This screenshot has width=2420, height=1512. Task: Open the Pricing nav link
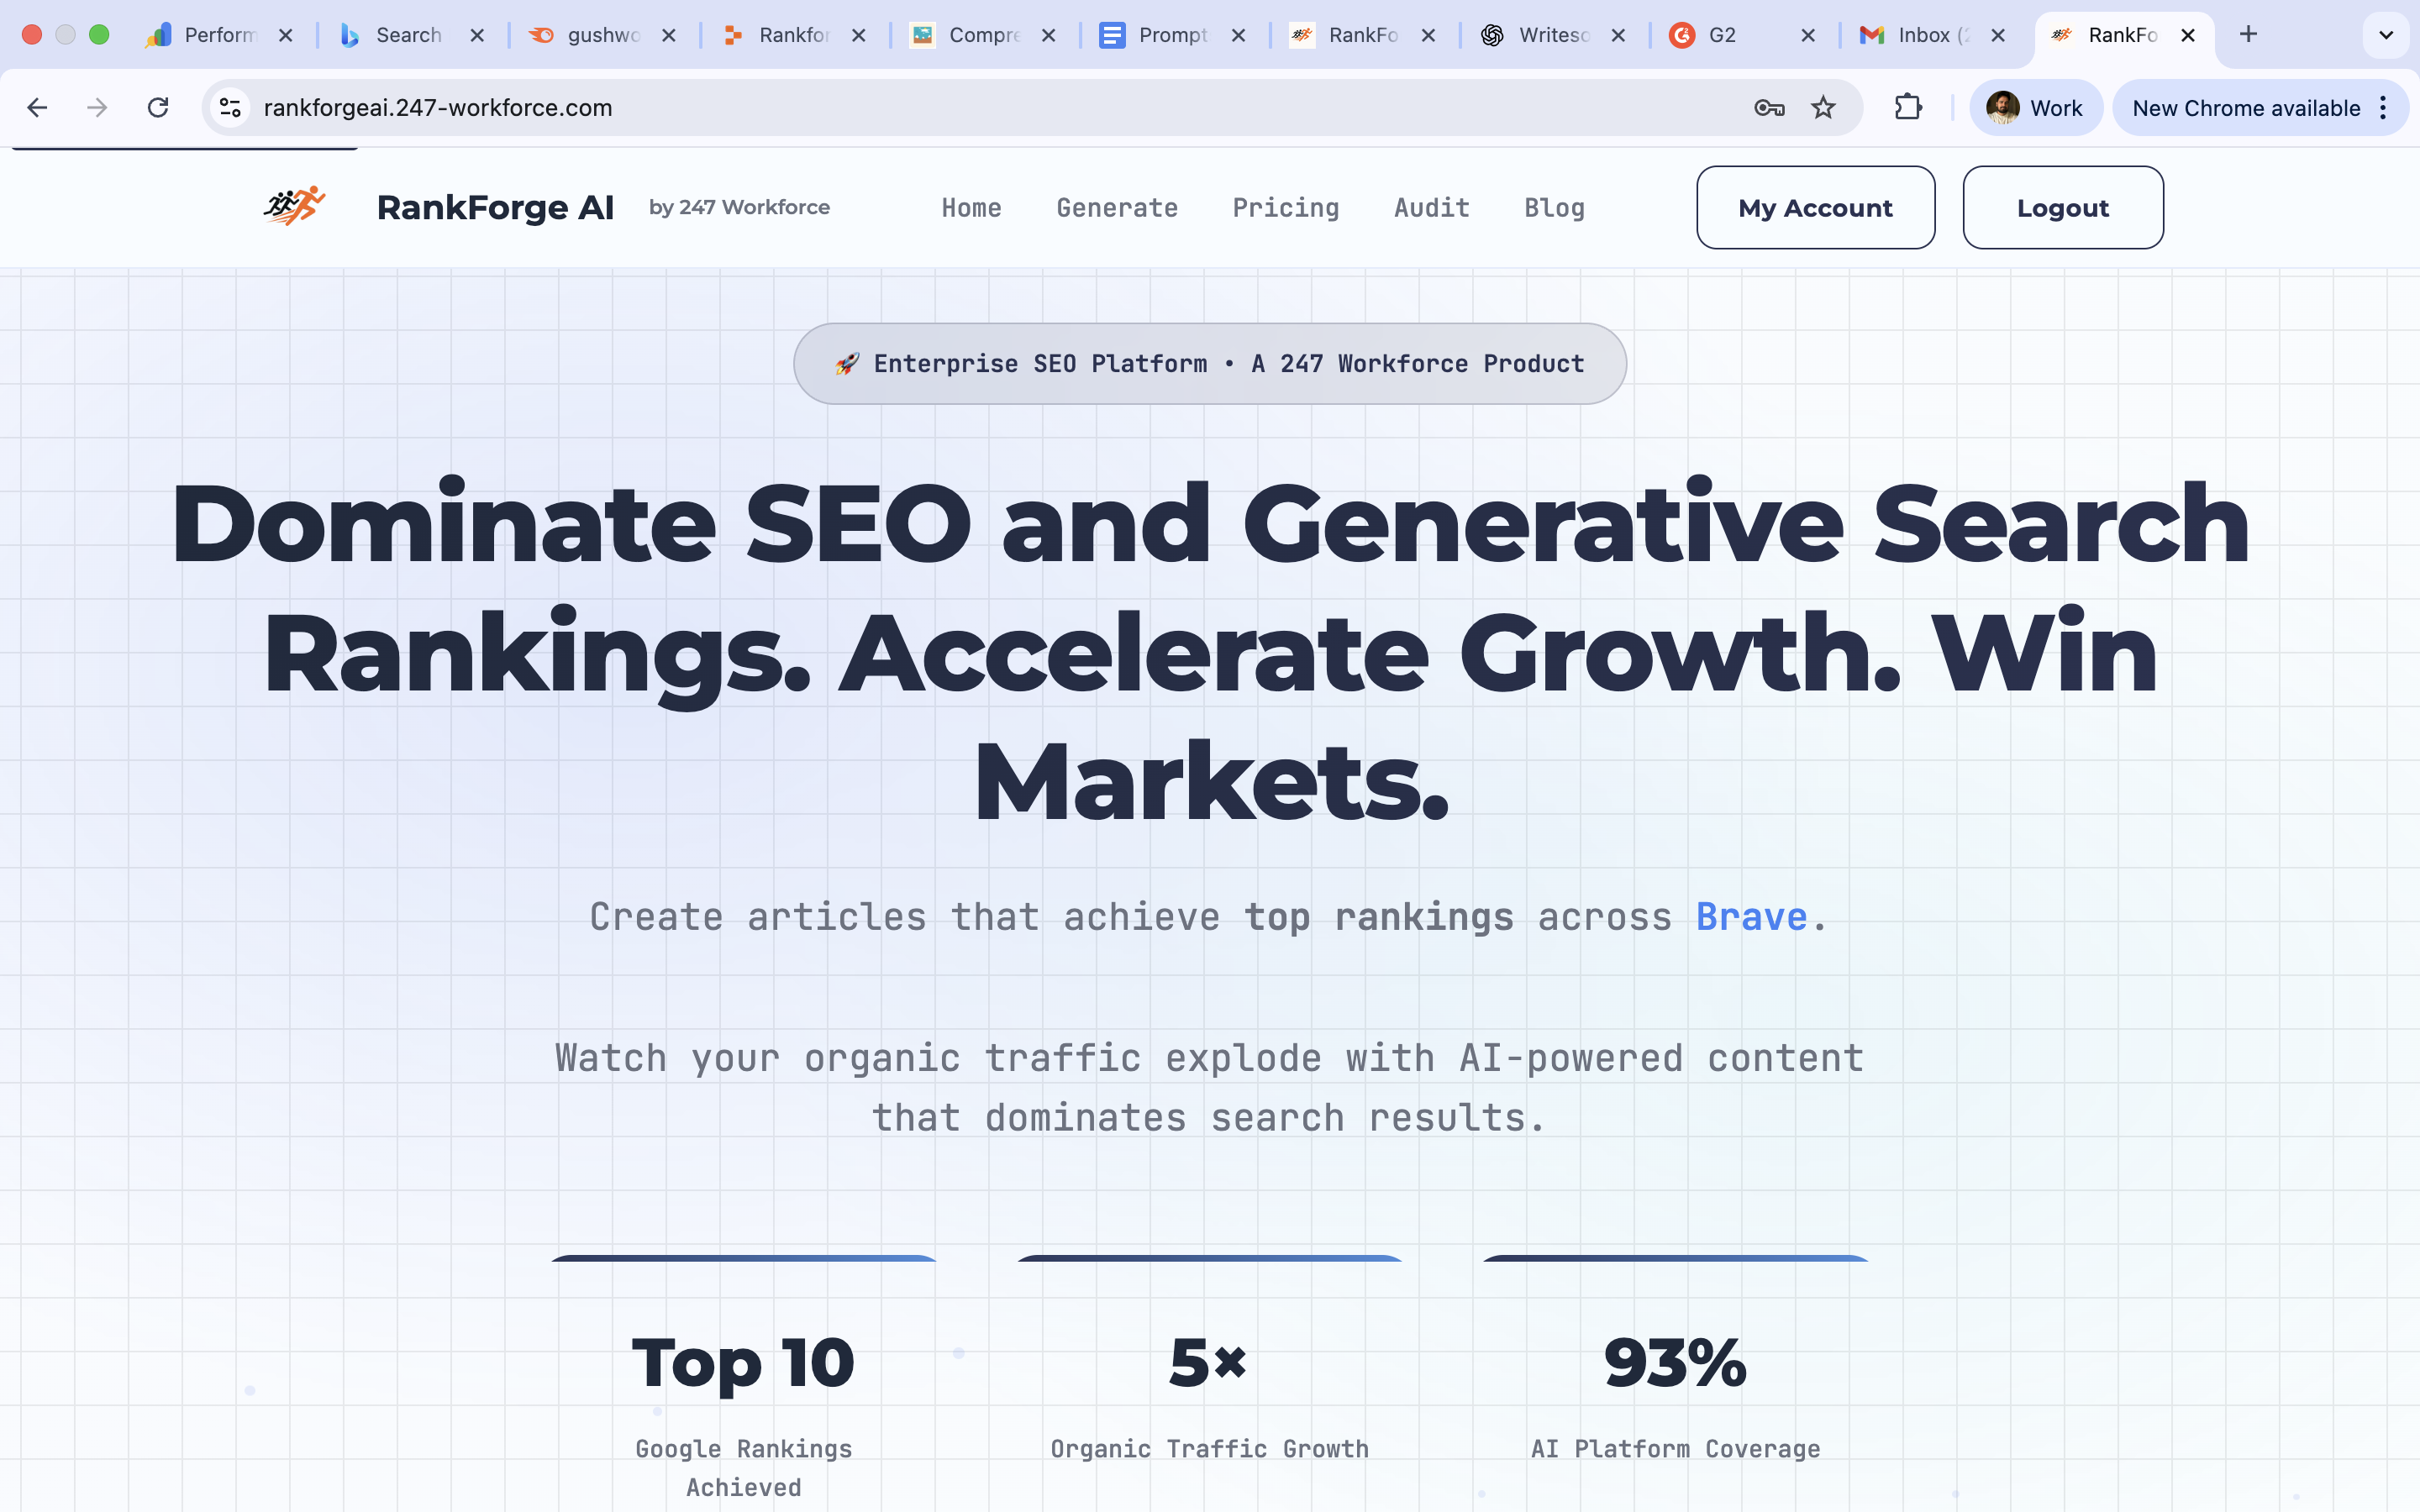1285,208
